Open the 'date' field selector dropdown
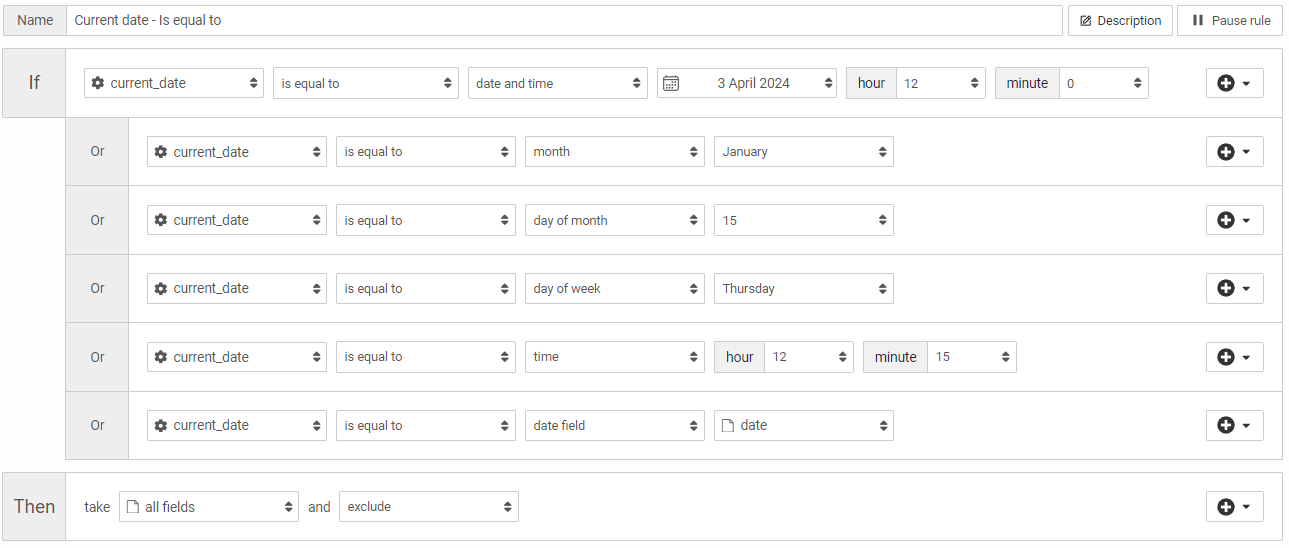 (x=803, y=425)
